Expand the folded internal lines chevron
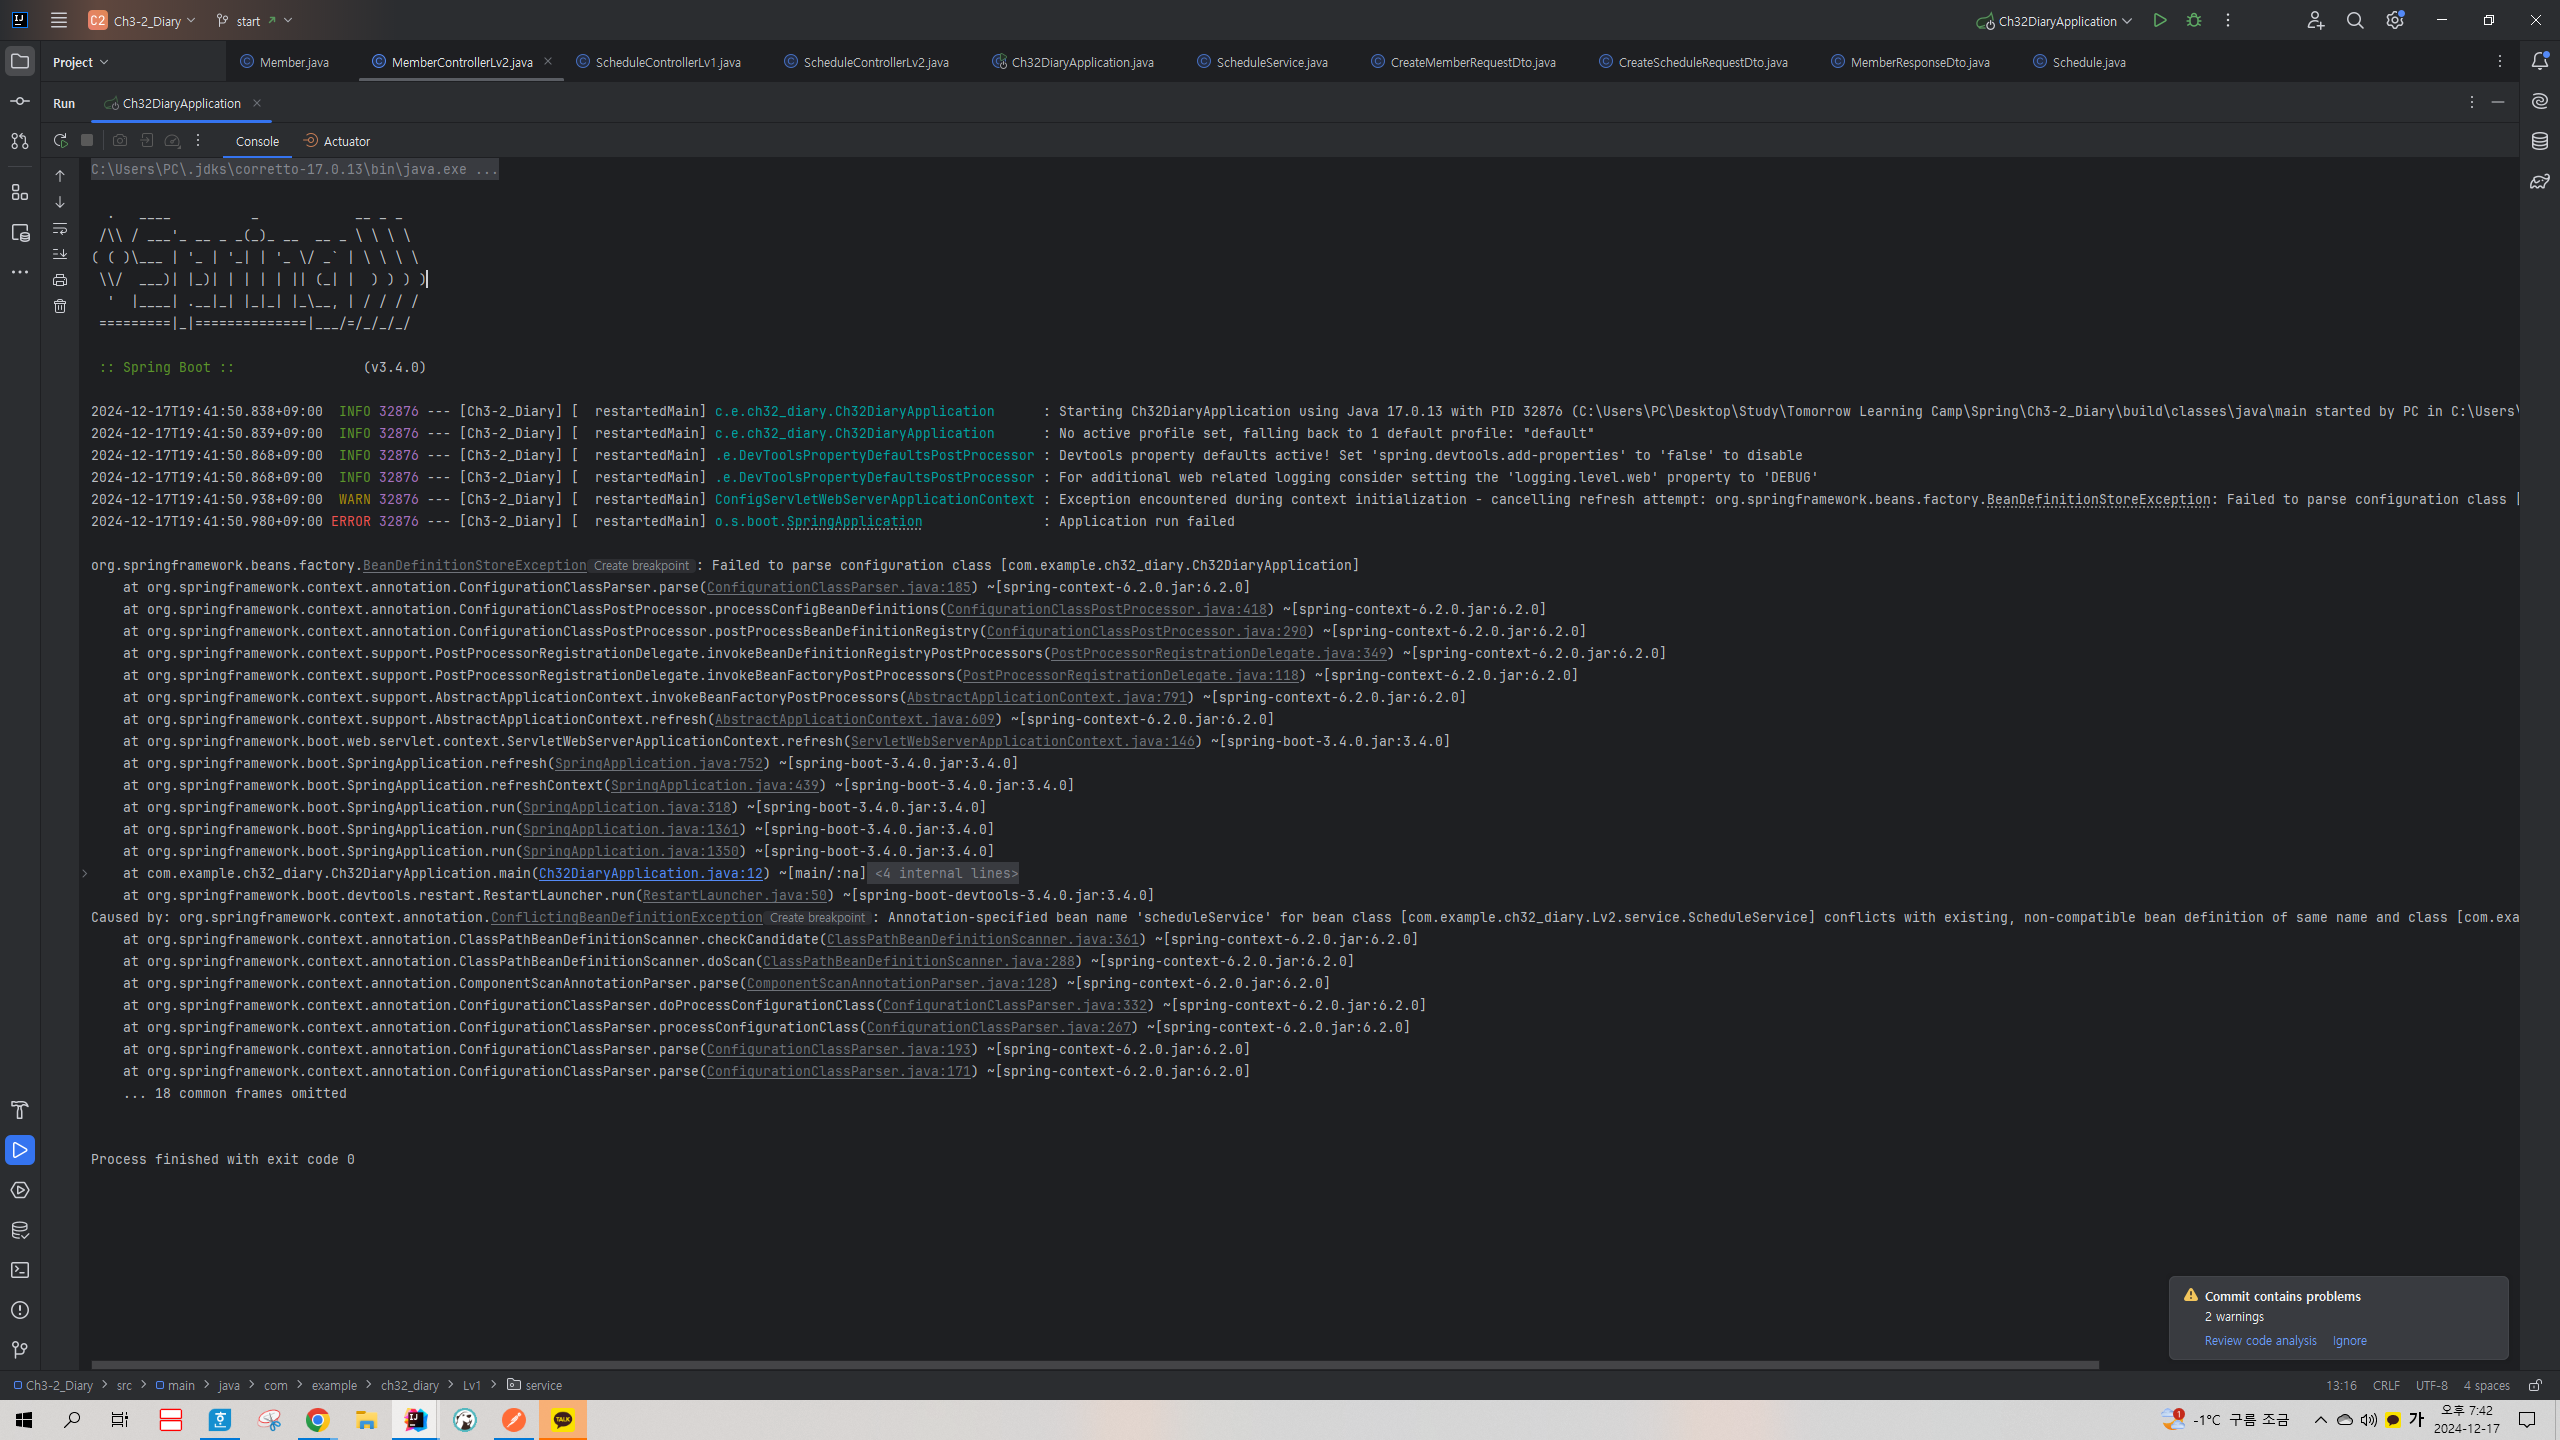Image resolution: width=2560 pixels, height=1440 pixels. (85, 873)
